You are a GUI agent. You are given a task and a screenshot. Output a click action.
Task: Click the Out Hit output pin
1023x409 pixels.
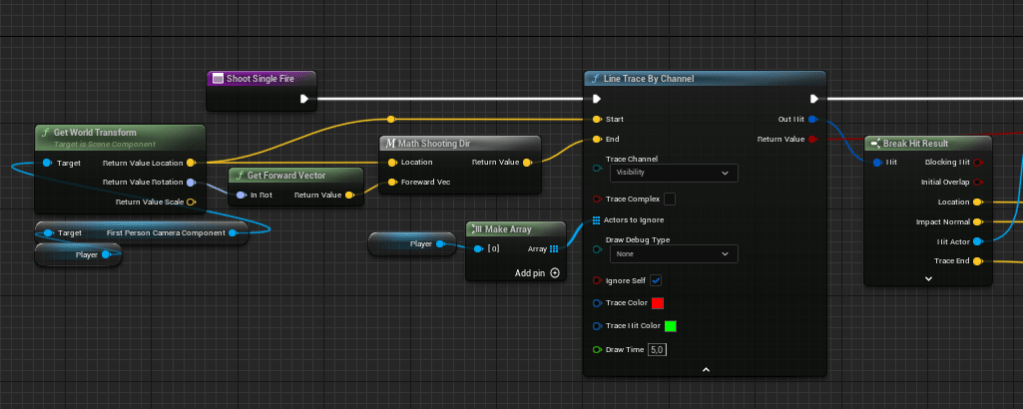pos(812,119)
